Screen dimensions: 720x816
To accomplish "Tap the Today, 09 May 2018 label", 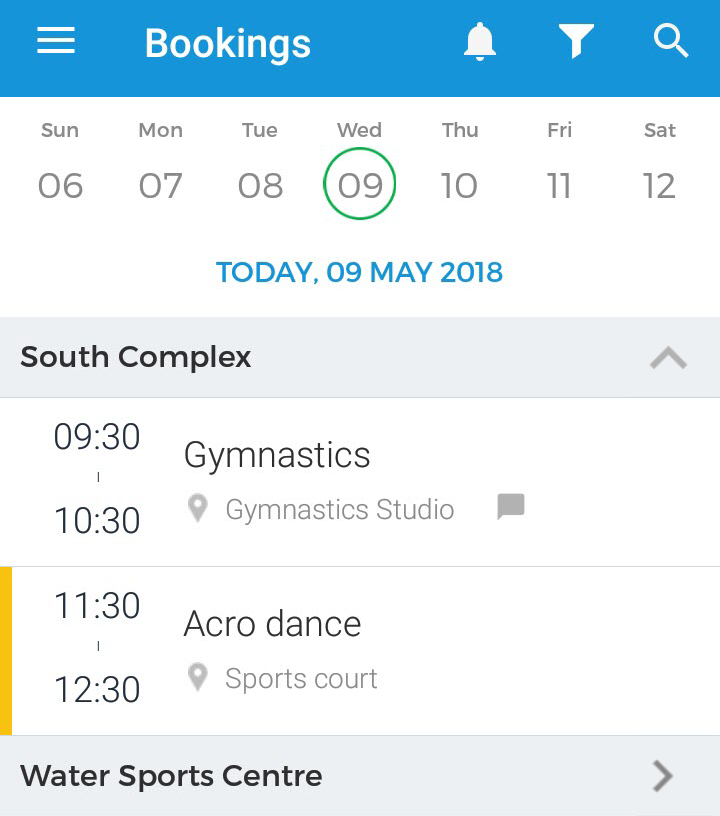I will click(x=359, y=272).
